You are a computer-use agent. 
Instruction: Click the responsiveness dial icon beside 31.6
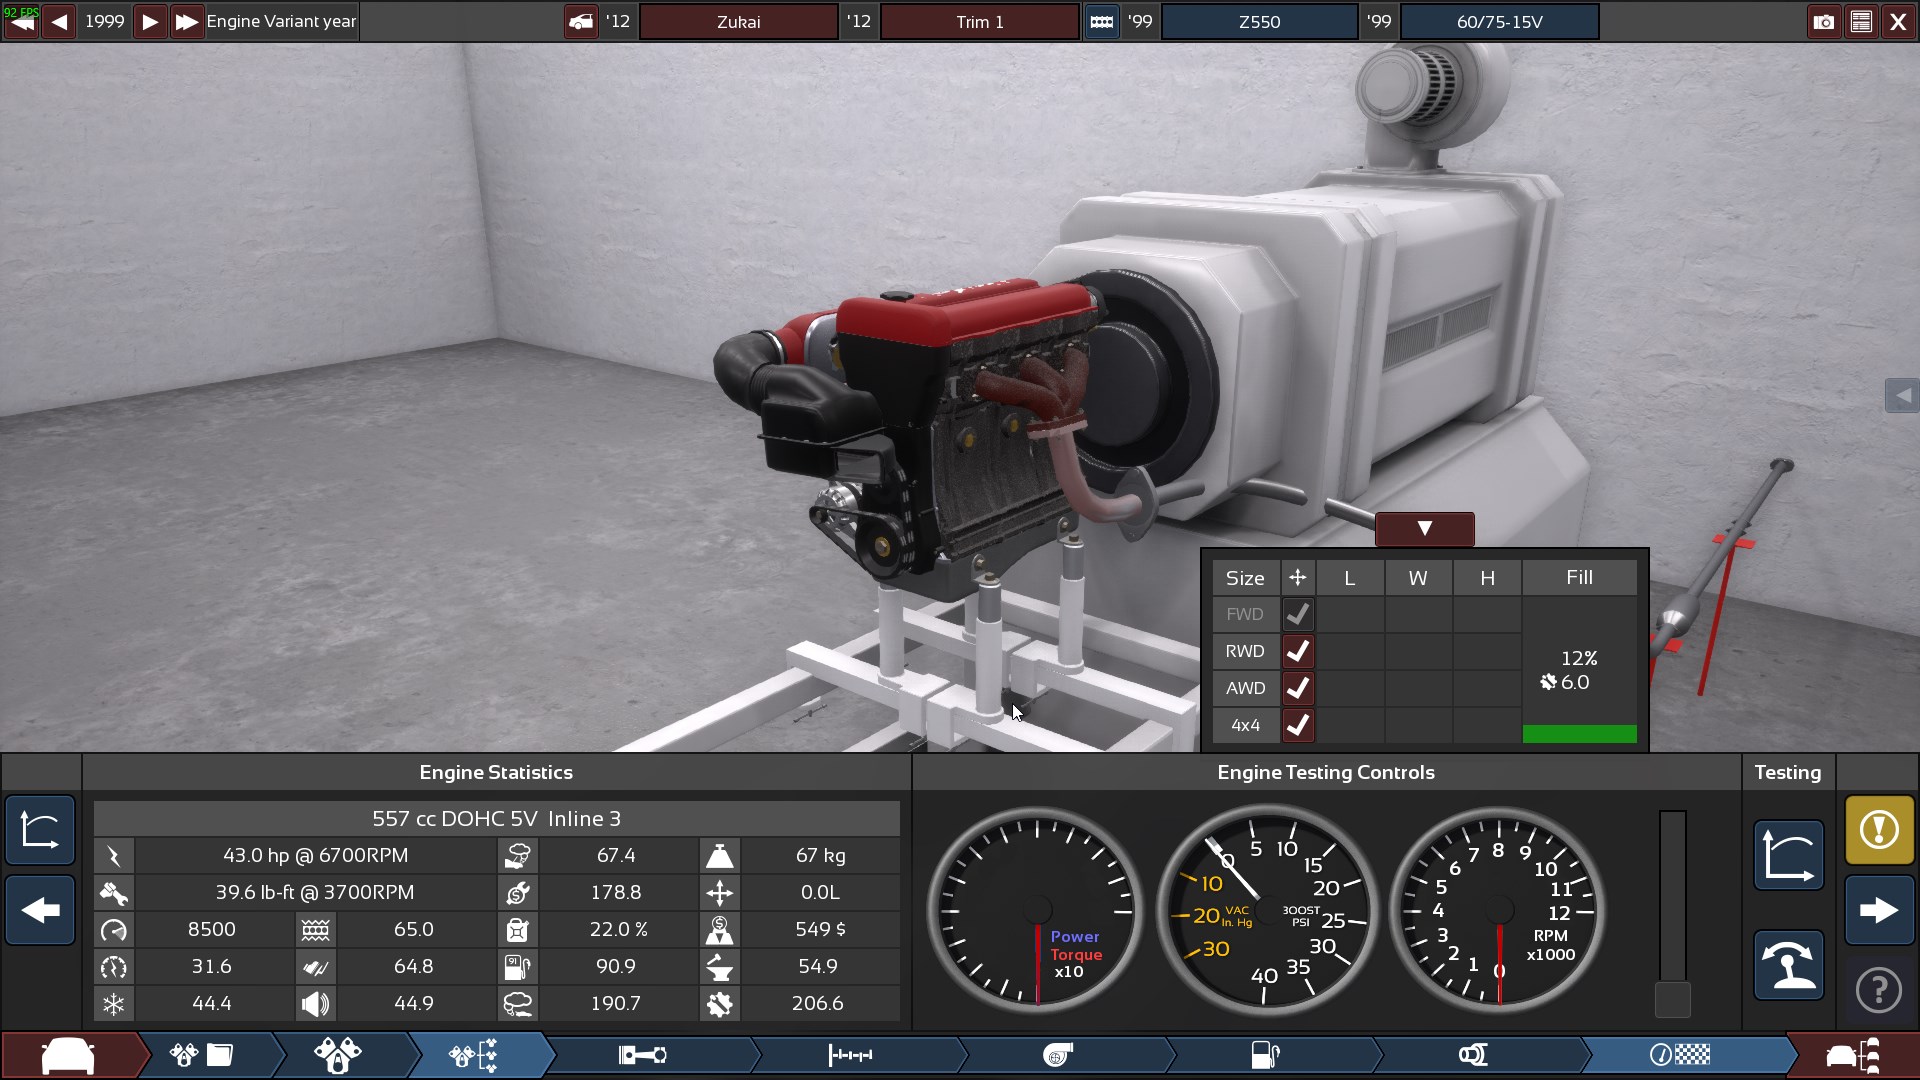[x=114, y=967]
